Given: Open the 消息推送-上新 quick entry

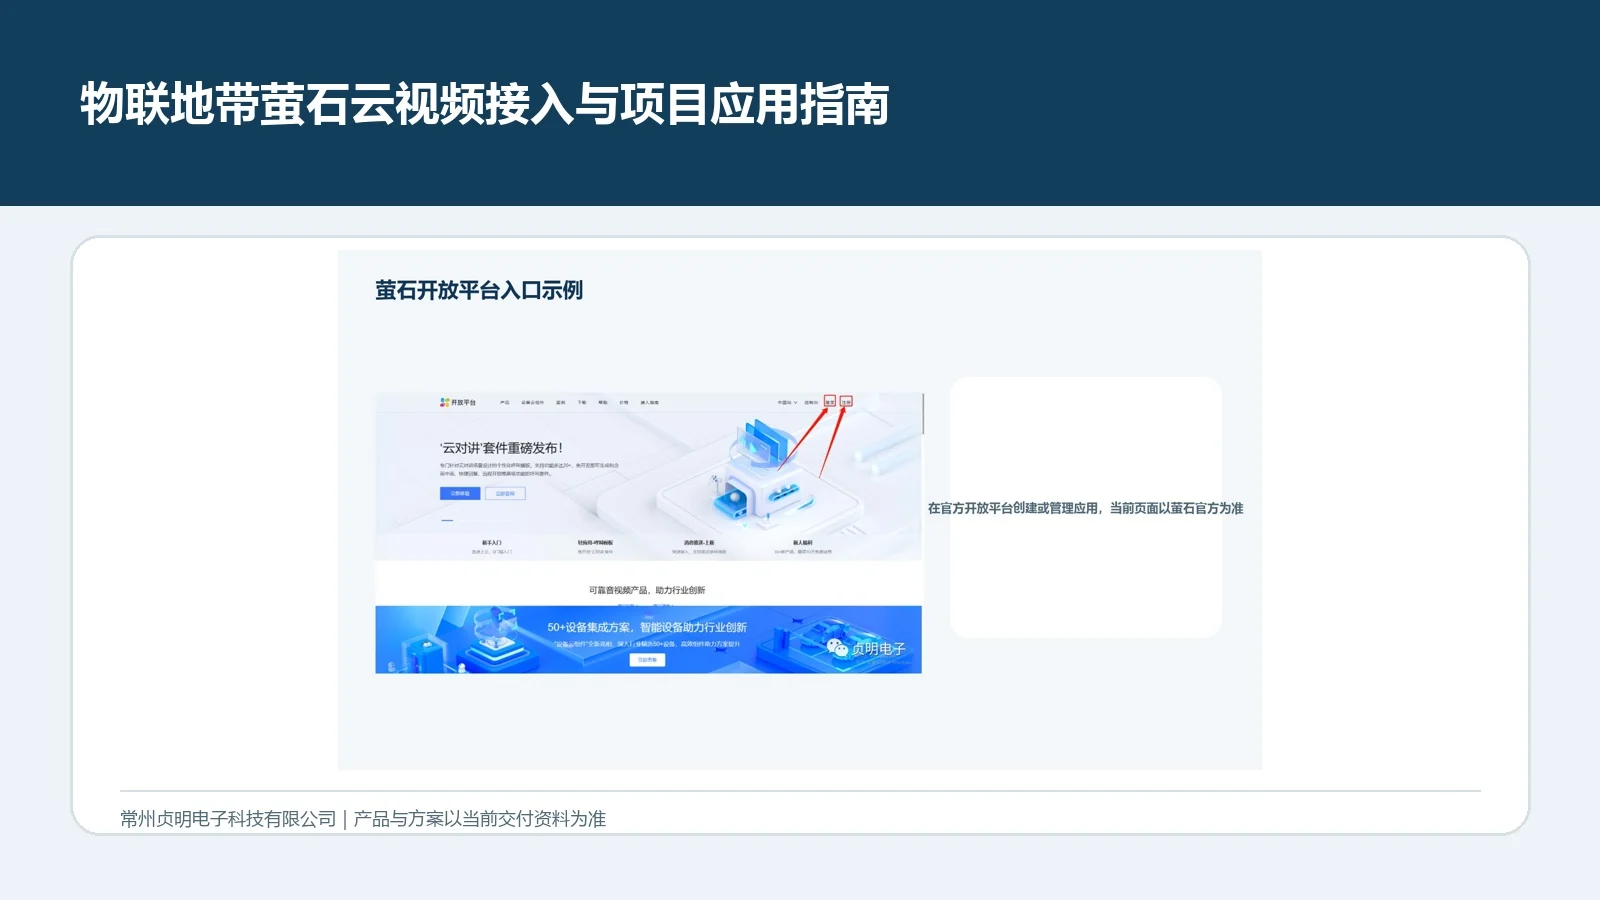Looking at the screenshot, I should (699, 542).
